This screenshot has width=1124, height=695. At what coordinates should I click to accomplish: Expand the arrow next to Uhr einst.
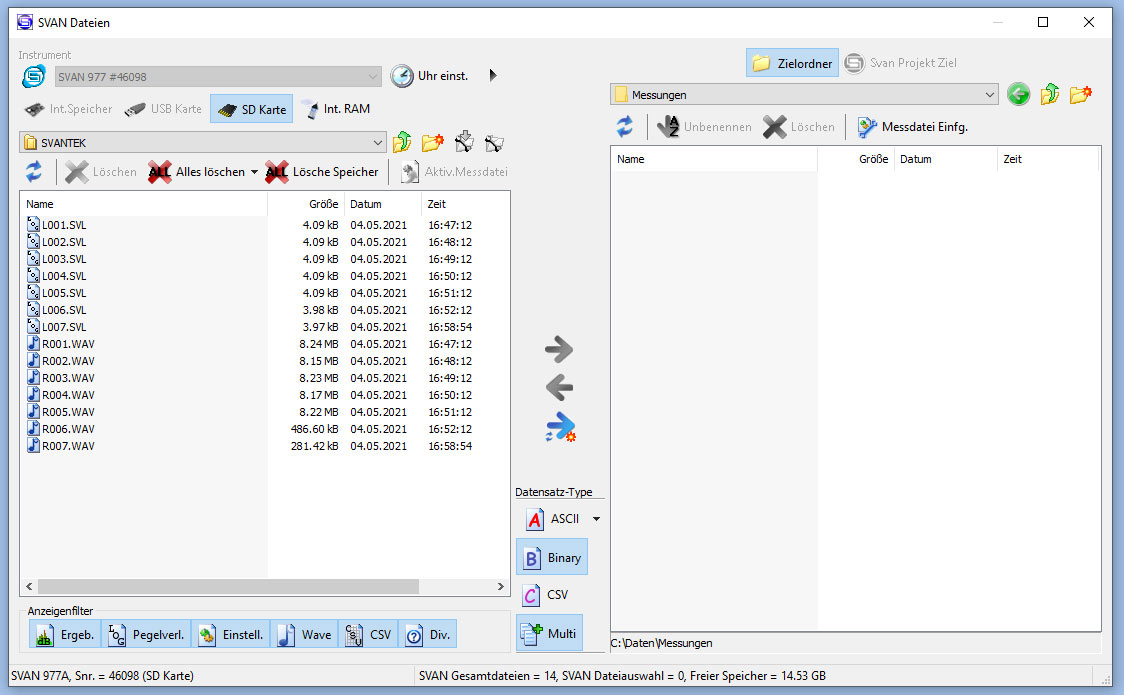(x=492, y=75)
